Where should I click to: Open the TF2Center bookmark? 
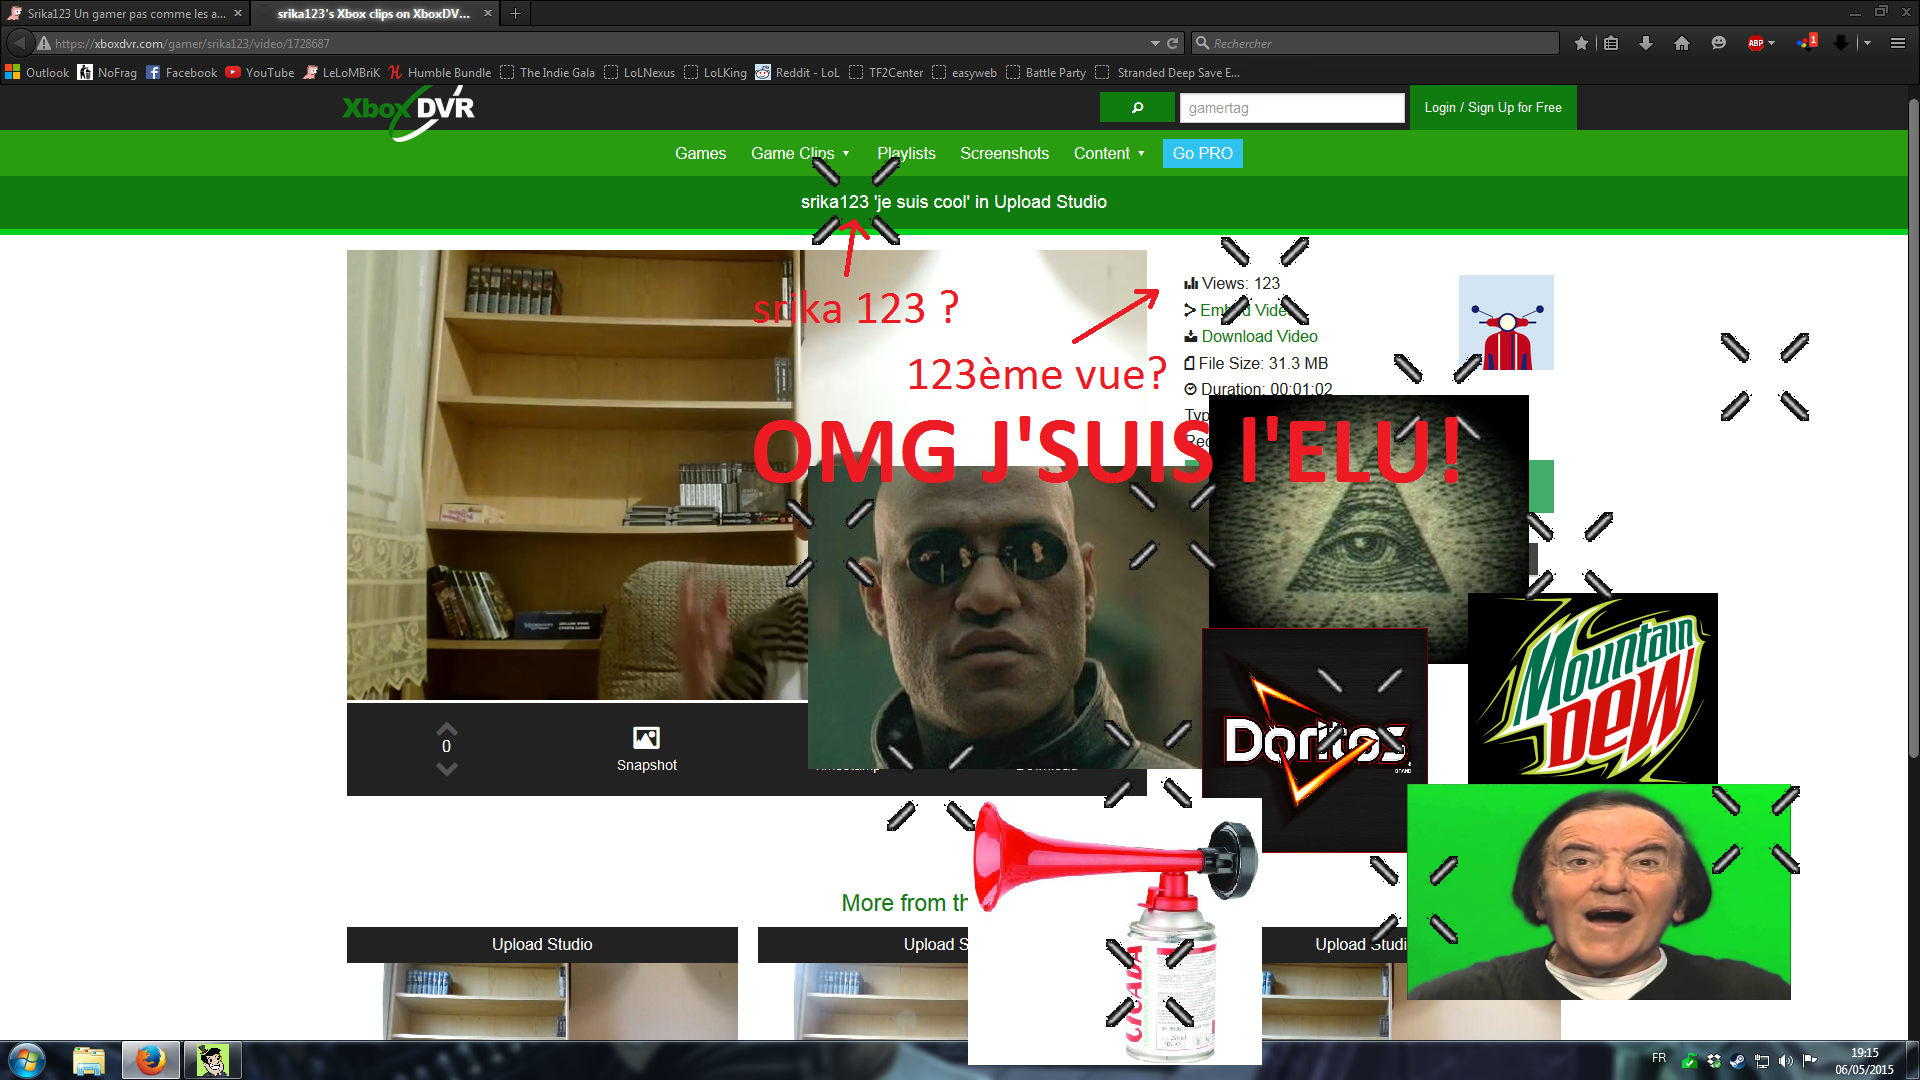click(x=886, y=72)
